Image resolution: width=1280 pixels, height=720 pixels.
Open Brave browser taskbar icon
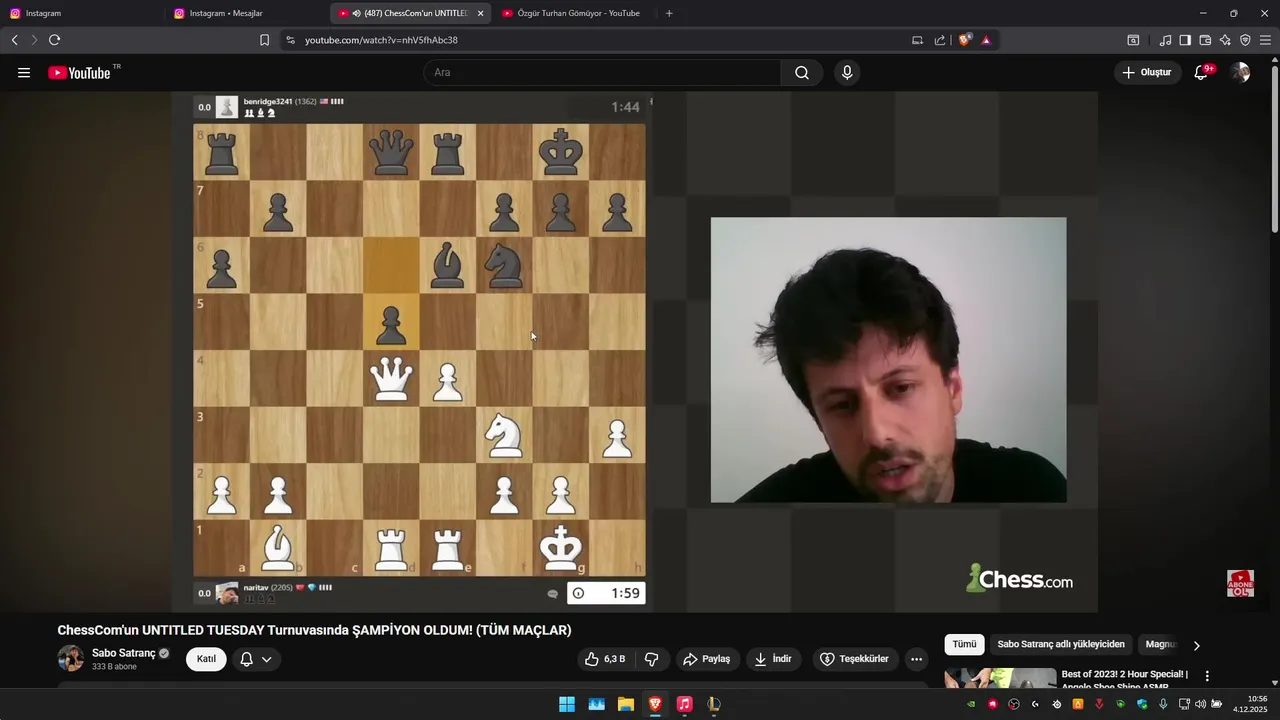(x=655, y=704)
